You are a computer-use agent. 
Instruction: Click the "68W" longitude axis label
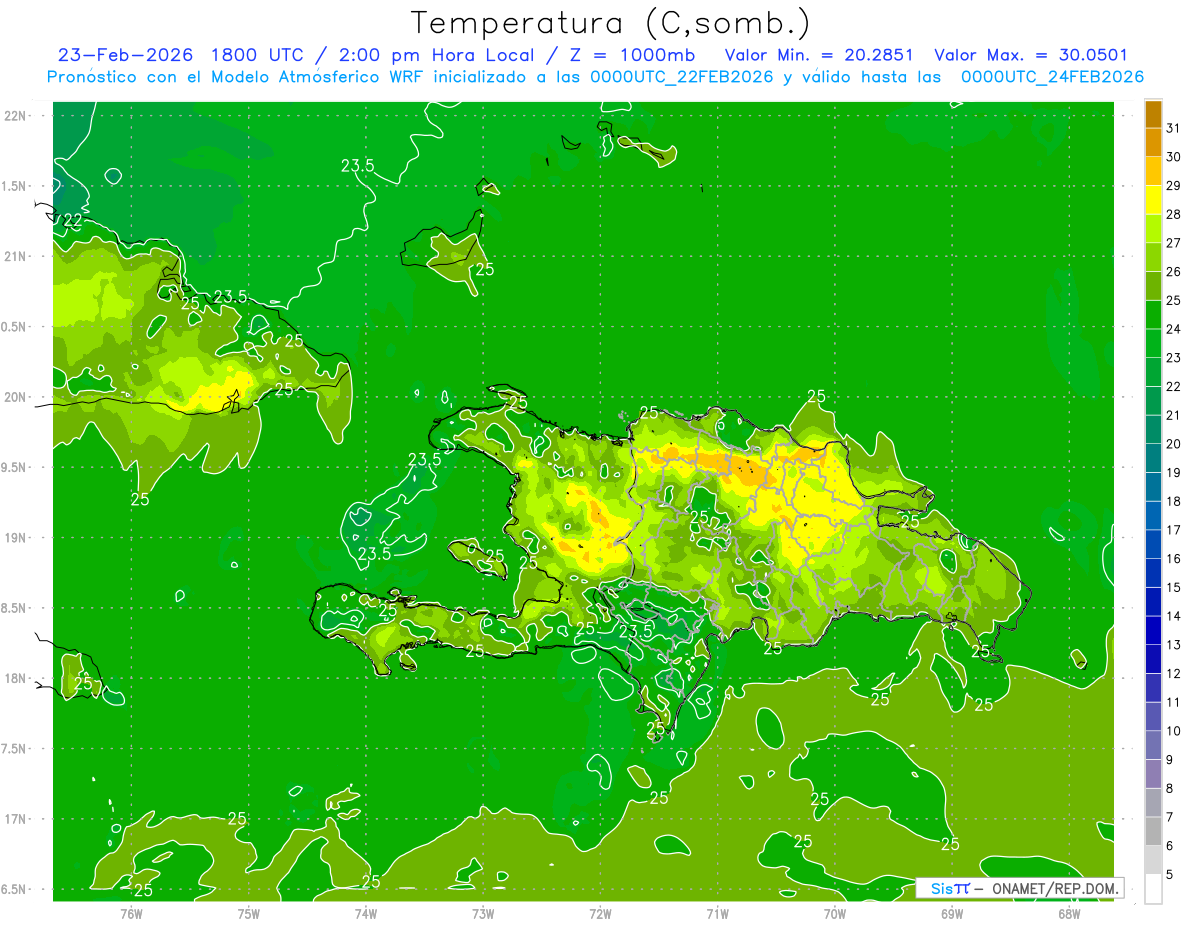point(1069,913)
